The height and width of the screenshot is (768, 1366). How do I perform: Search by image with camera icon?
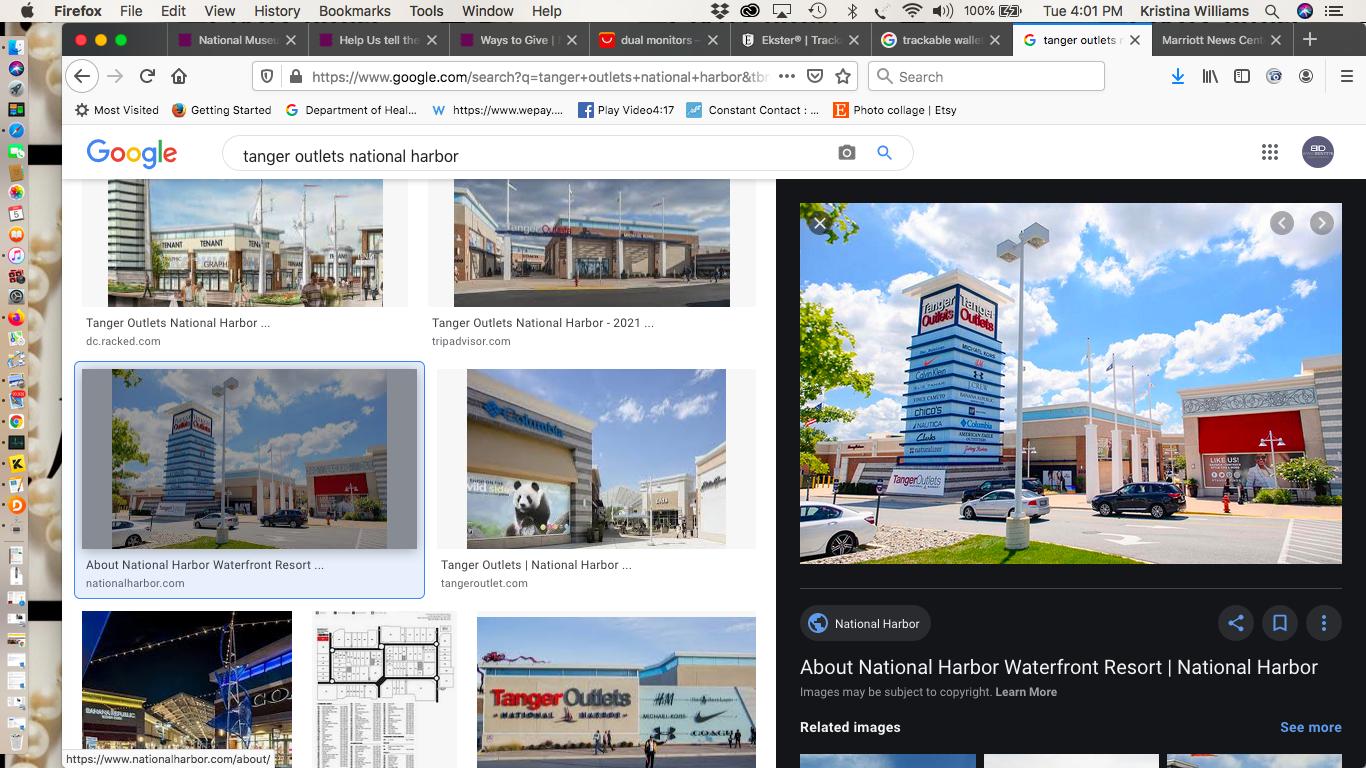coord(847,153)
